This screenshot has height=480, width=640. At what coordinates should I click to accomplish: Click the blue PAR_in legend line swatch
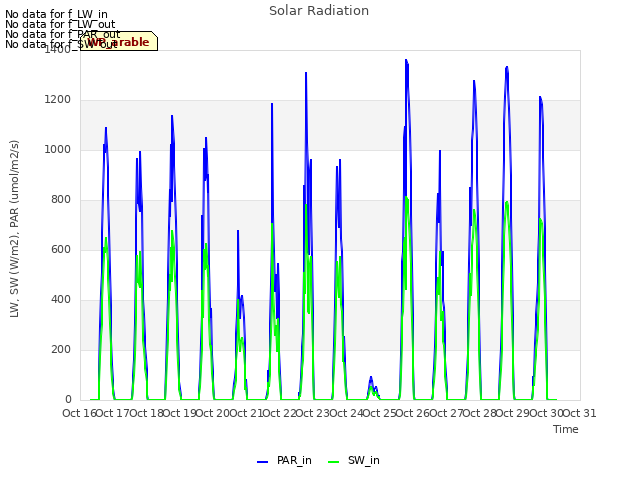[x=262, y=462]
